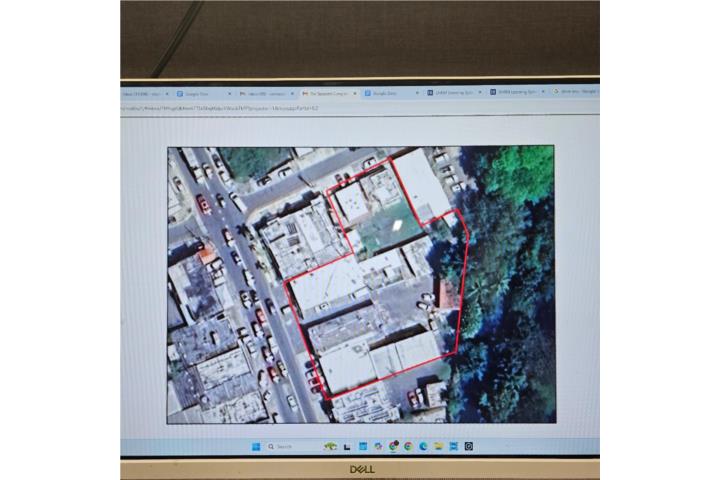Open the blue calendar-style taskbar app
Screen dimensions: 720x480
coord(363,446)
